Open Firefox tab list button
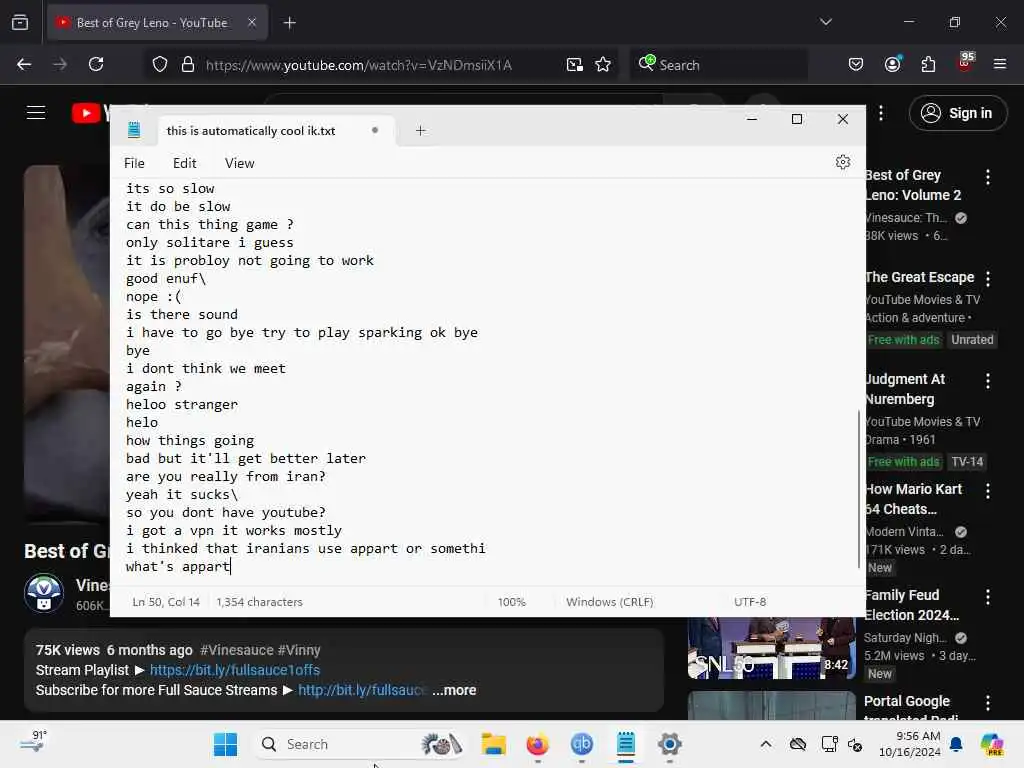The height and width of the screenshot is (768, 1024). pos(20,23)
